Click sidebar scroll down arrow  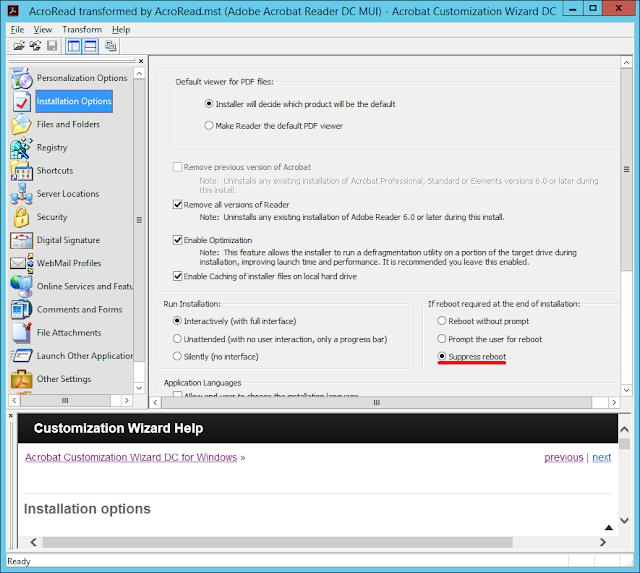(x=139, y=388)
